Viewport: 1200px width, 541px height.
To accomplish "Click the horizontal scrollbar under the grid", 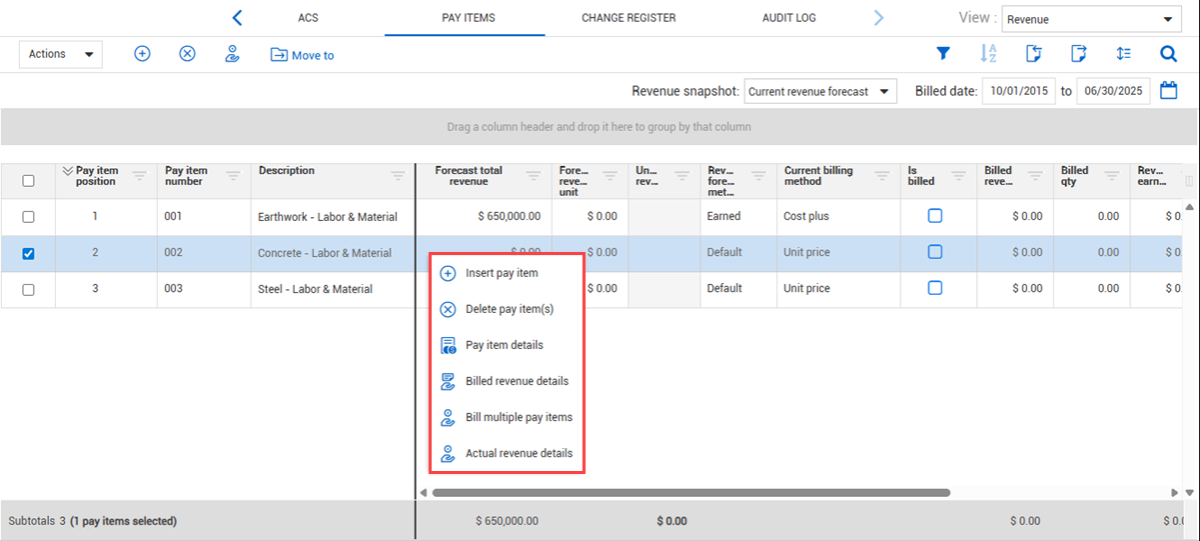I will [x=690, y=492].
